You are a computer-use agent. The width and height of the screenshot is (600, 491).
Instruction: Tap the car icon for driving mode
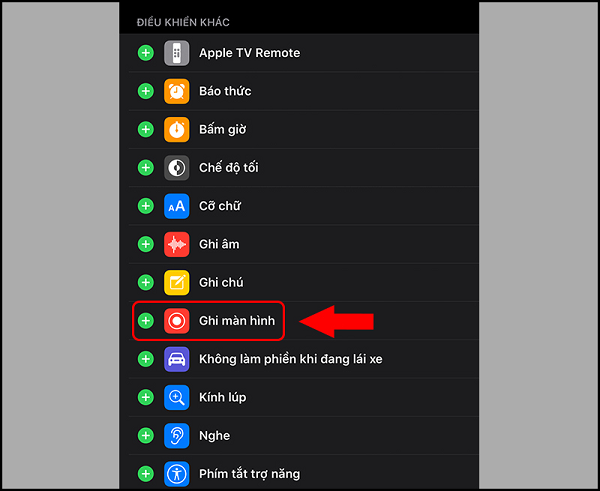176,359
